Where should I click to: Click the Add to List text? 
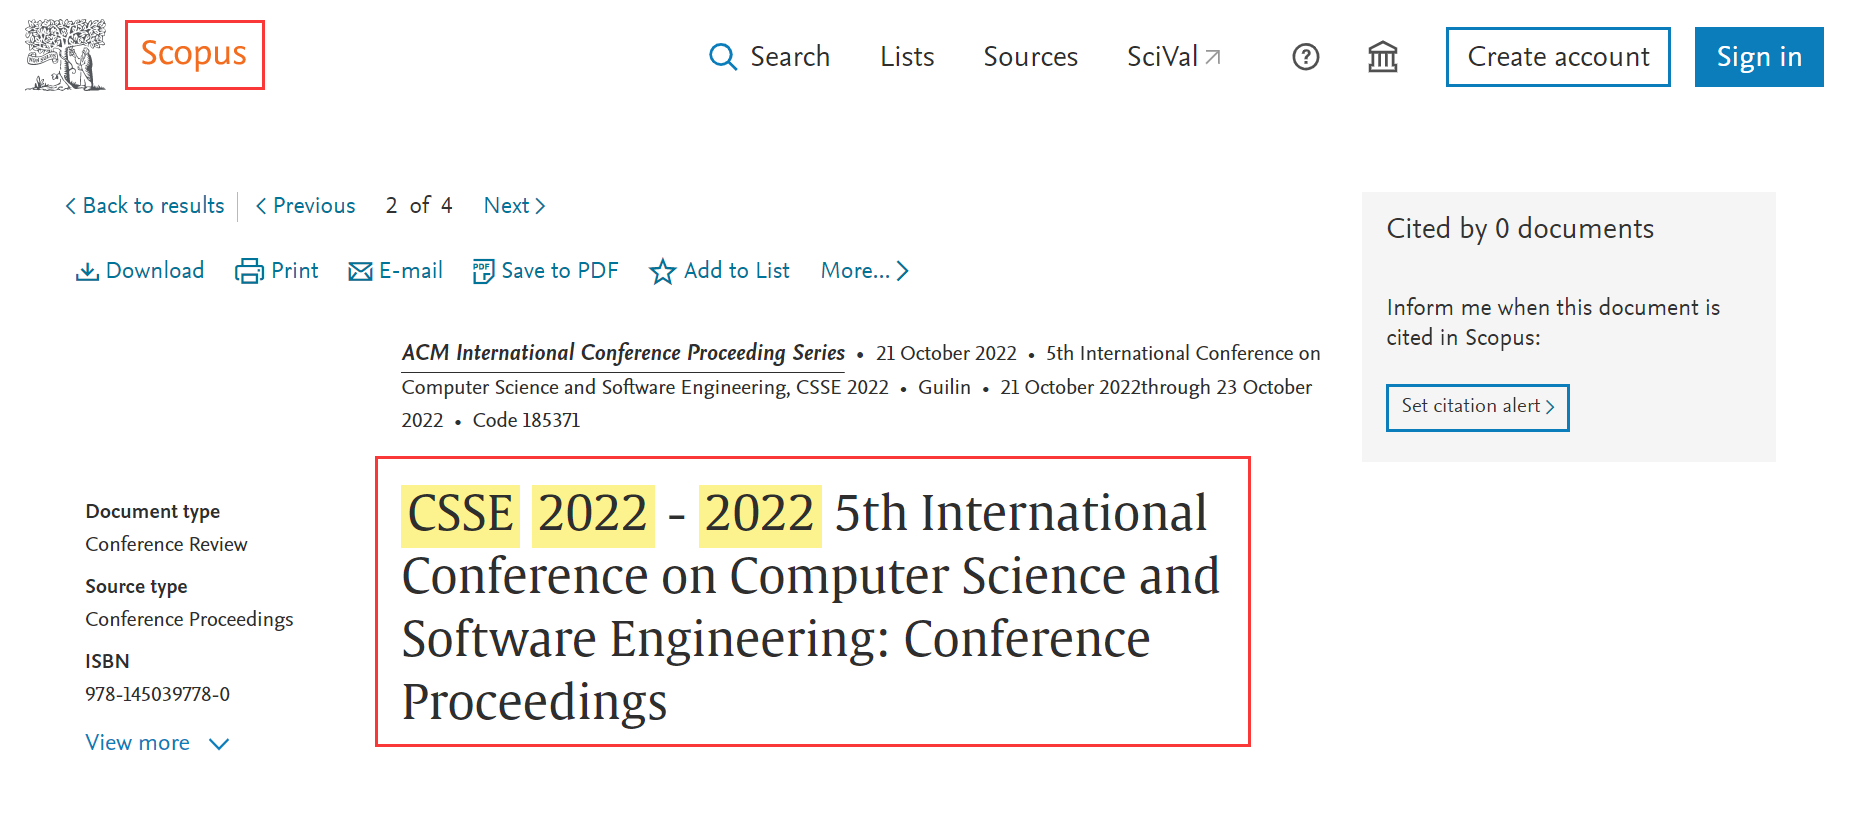click(x=737, y=271)
